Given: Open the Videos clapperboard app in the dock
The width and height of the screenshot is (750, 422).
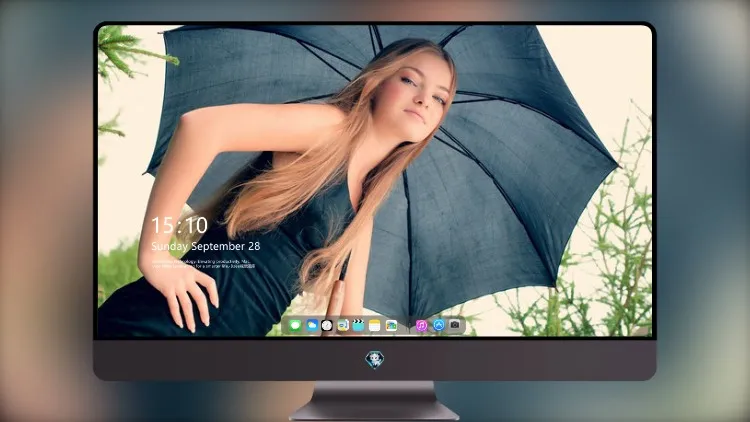Looking at the screenshot, I should point(358,326).
